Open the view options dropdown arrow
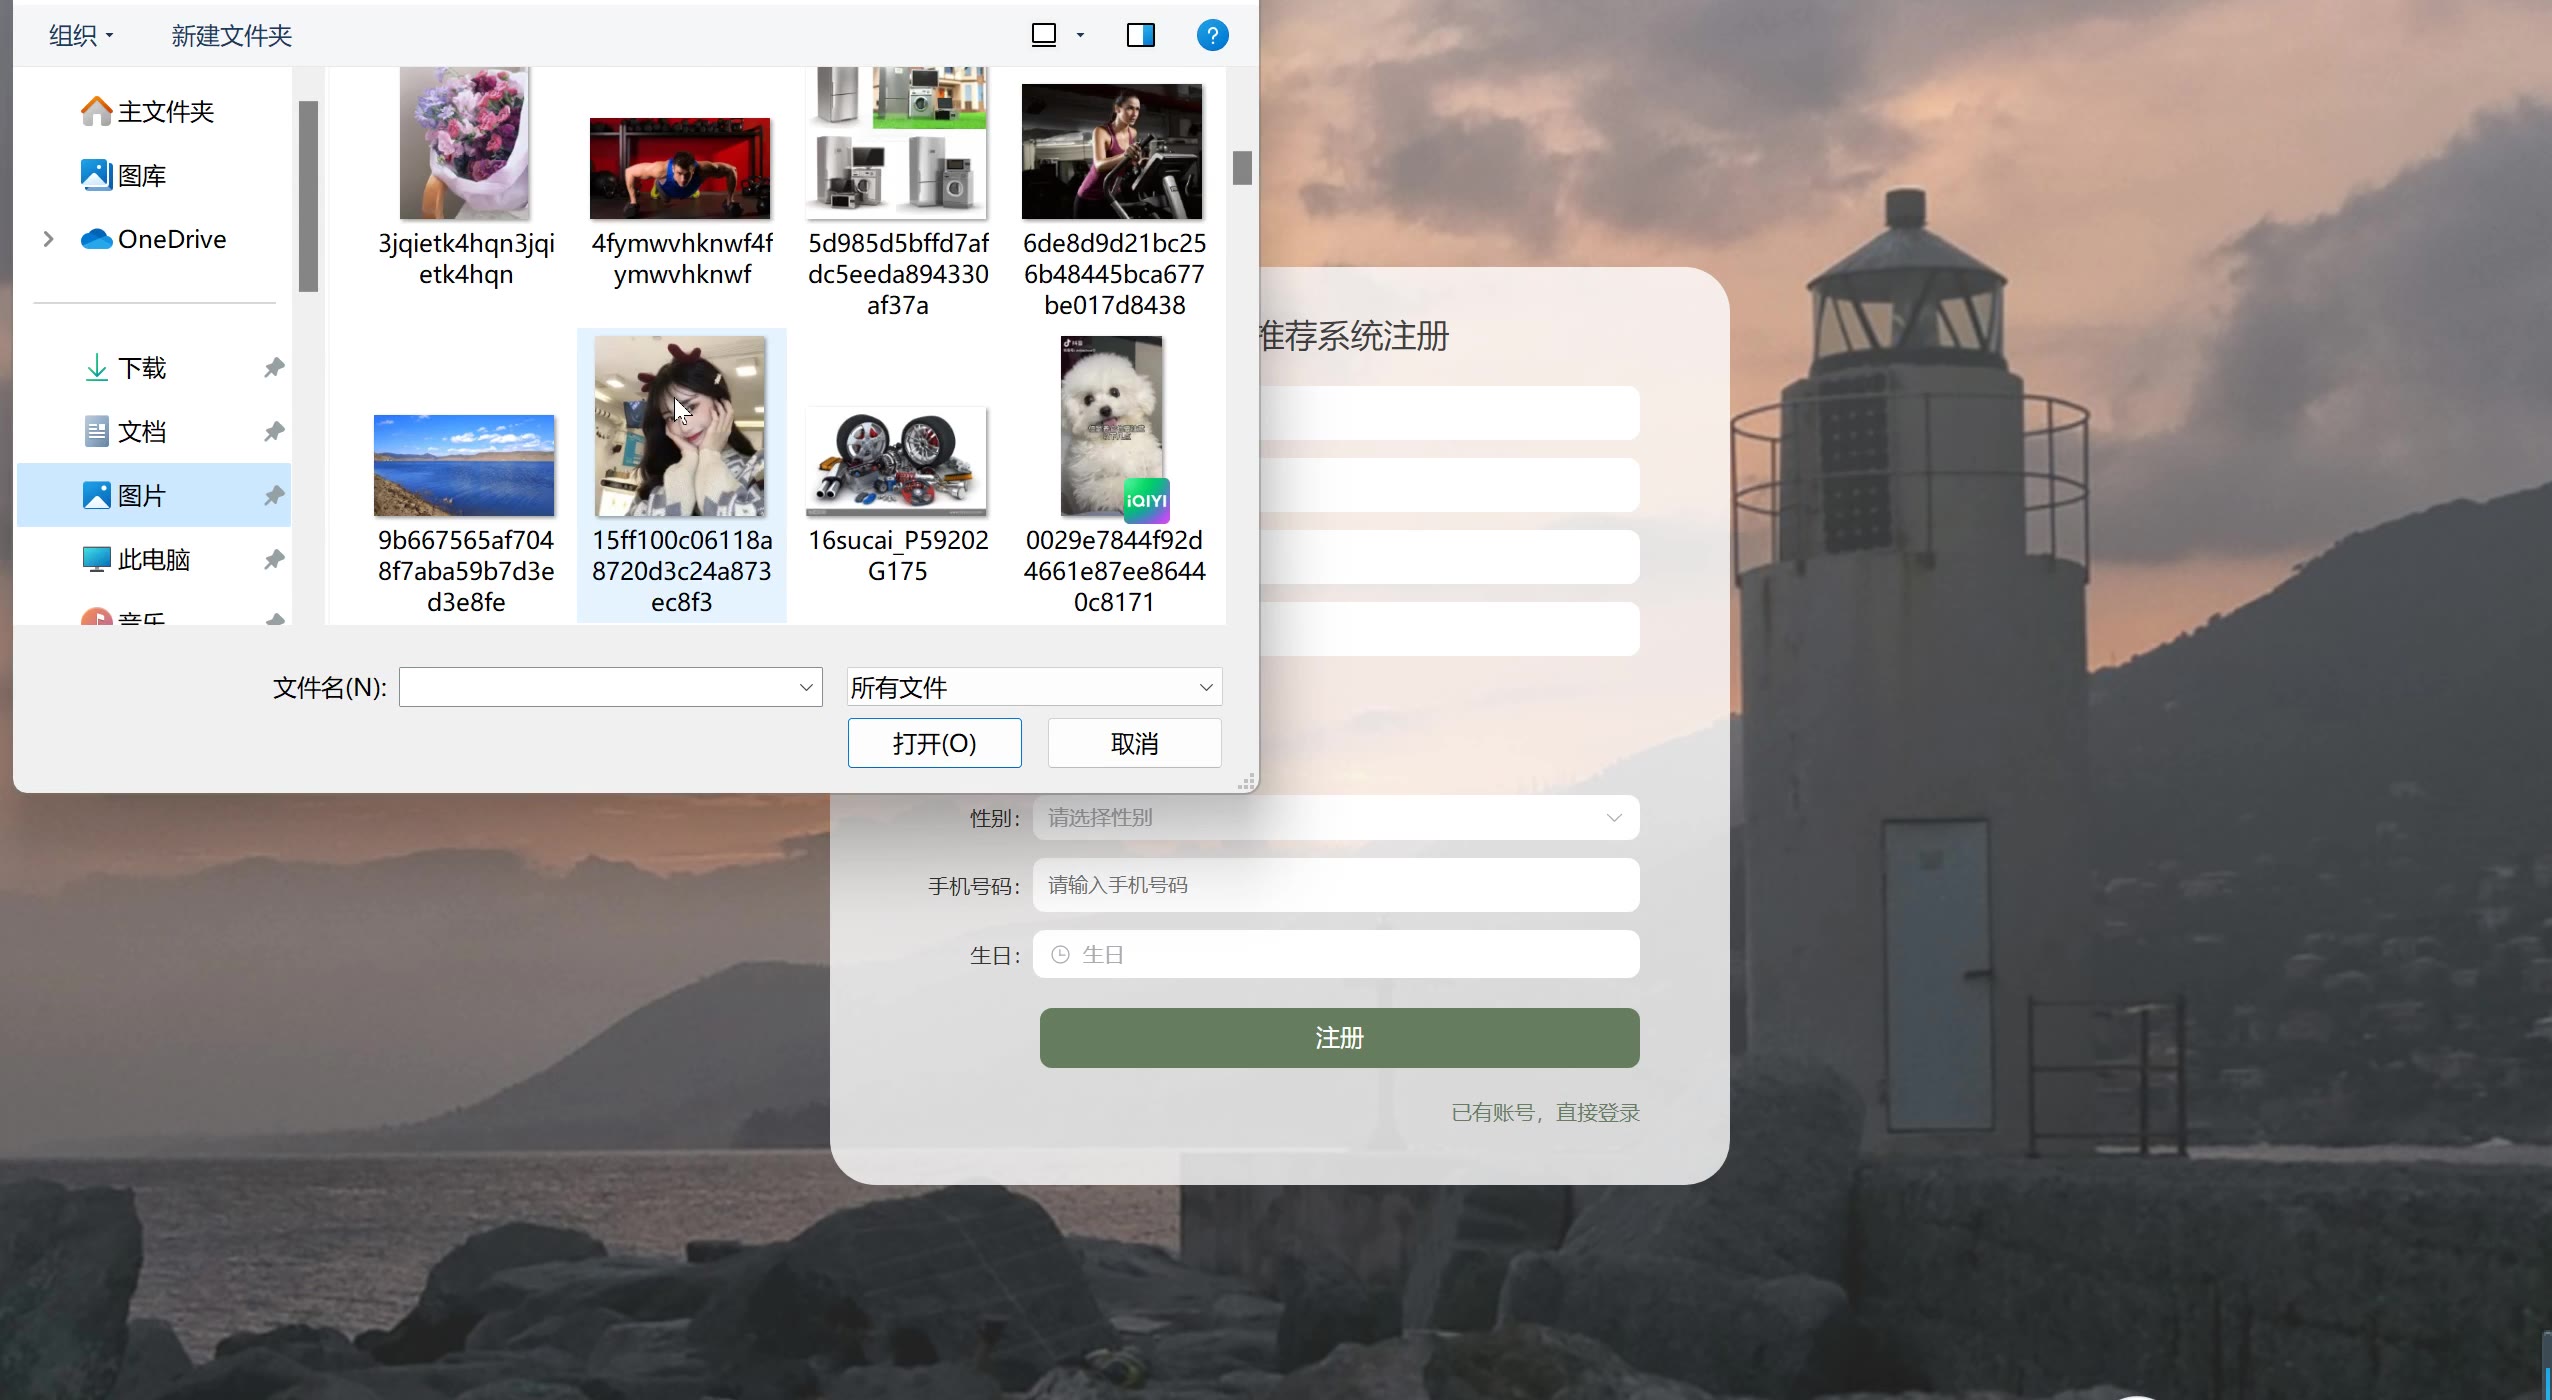The image size is (2552, 1400). (1080, 36)
